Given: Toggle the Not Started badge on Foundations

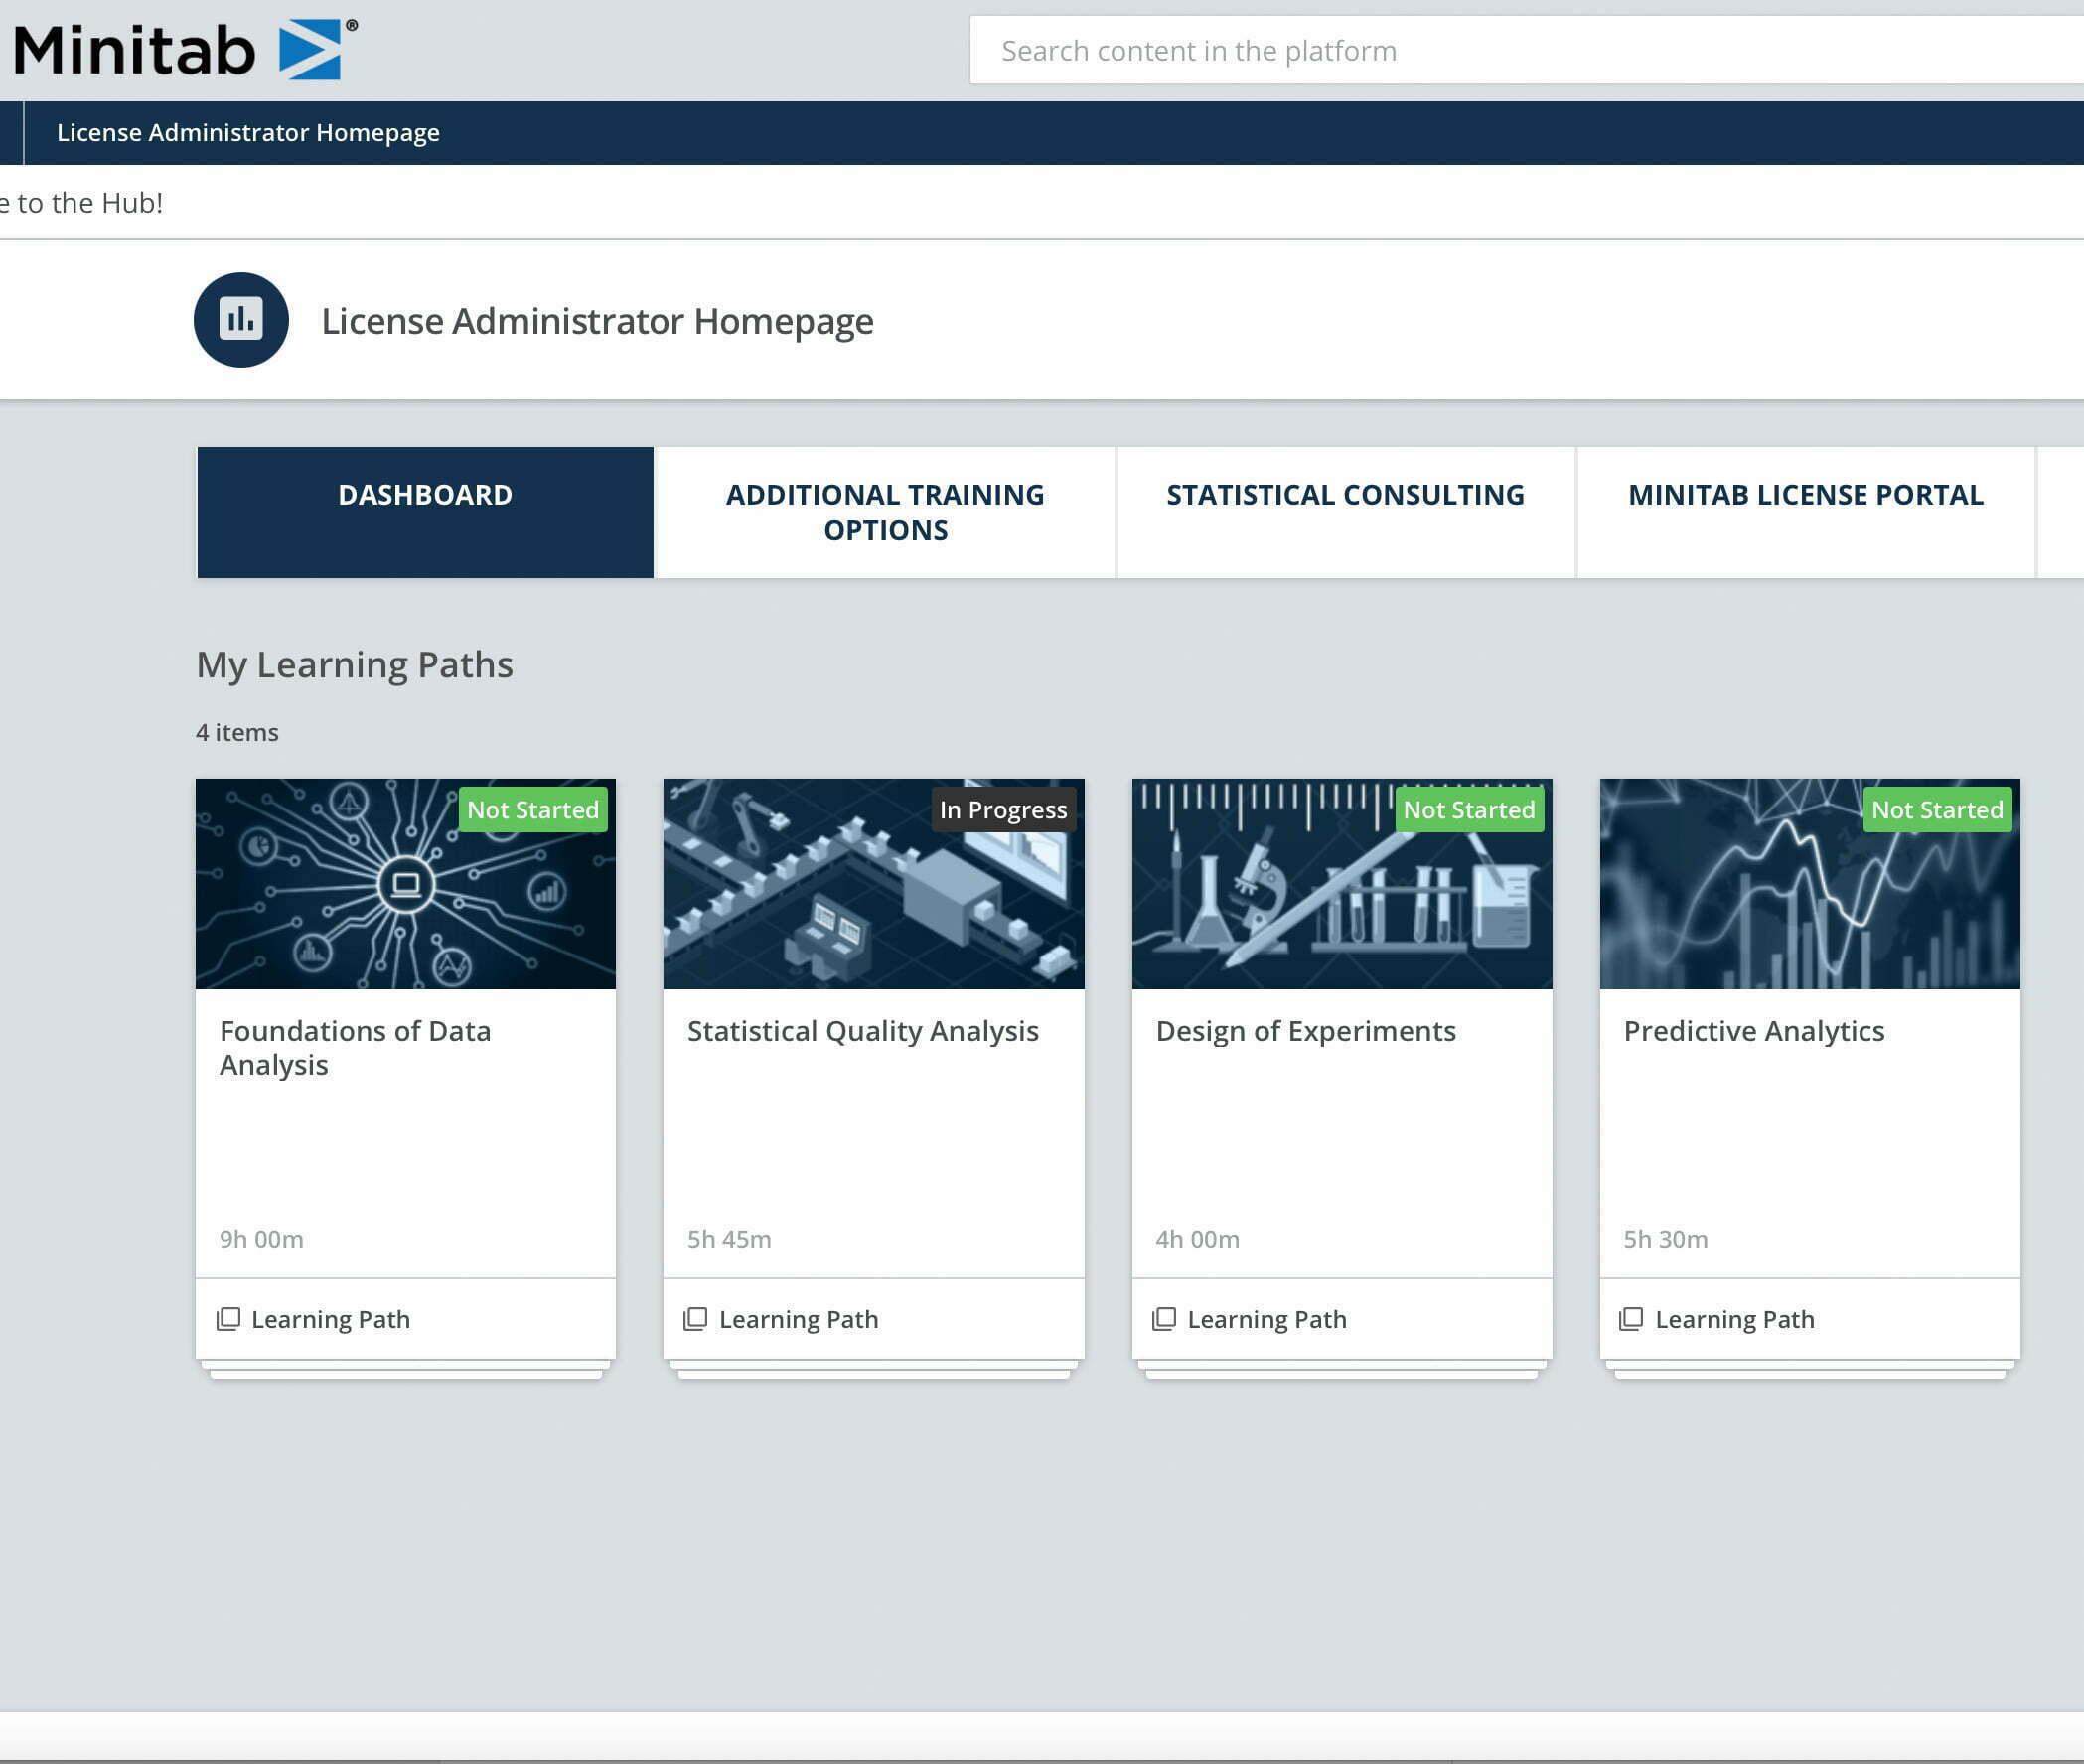Looking at the screenshot, I should pyautogui.click(x=532, y=808).
